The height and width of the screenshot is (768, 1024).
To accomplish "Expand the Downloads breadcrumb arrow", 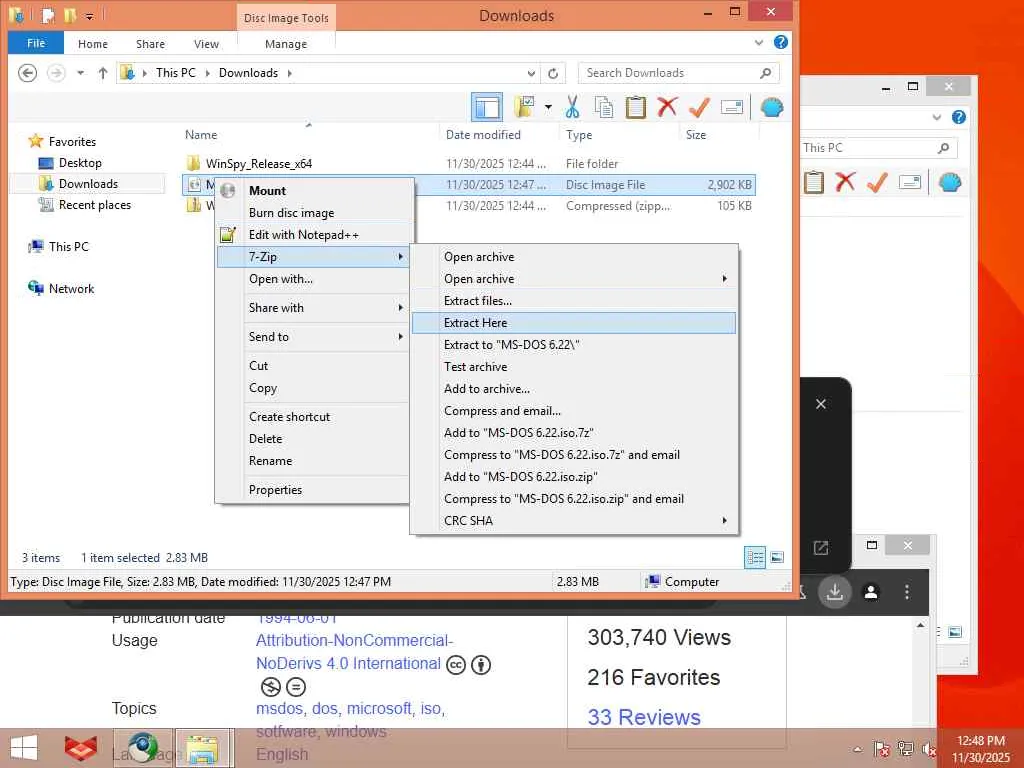I will point(289,73).
